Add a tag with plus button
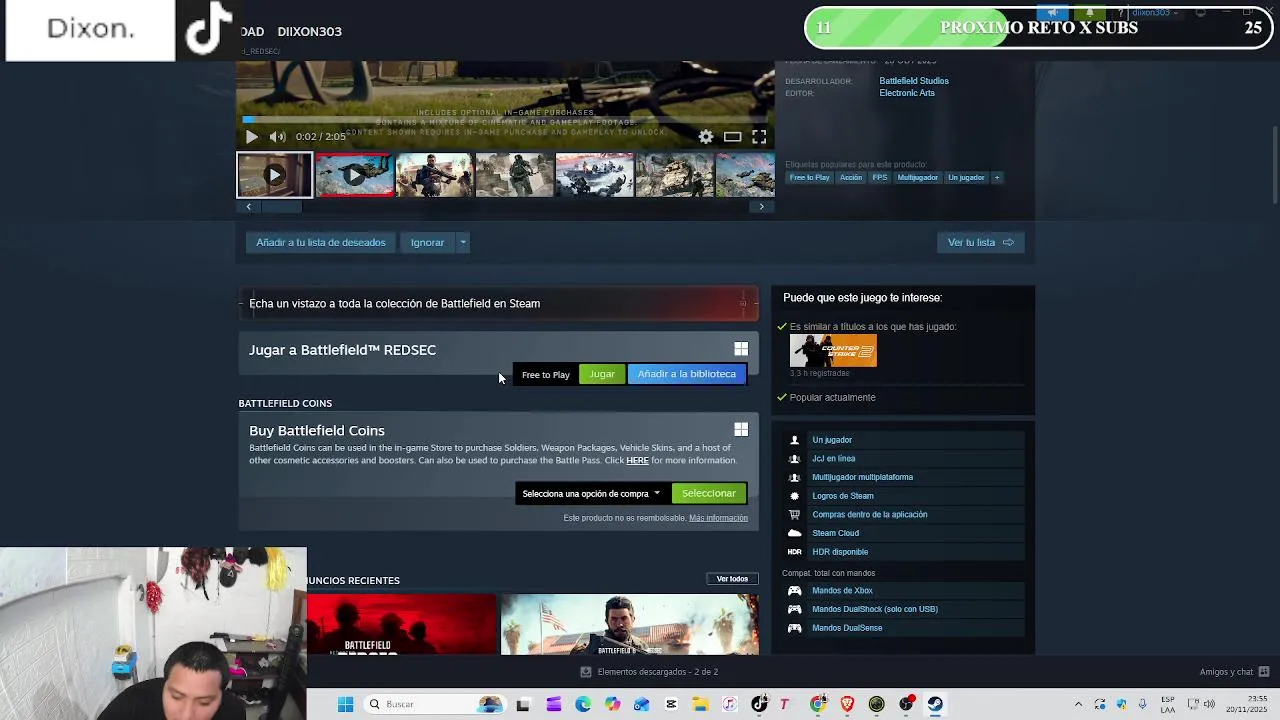 pos(996,178)
